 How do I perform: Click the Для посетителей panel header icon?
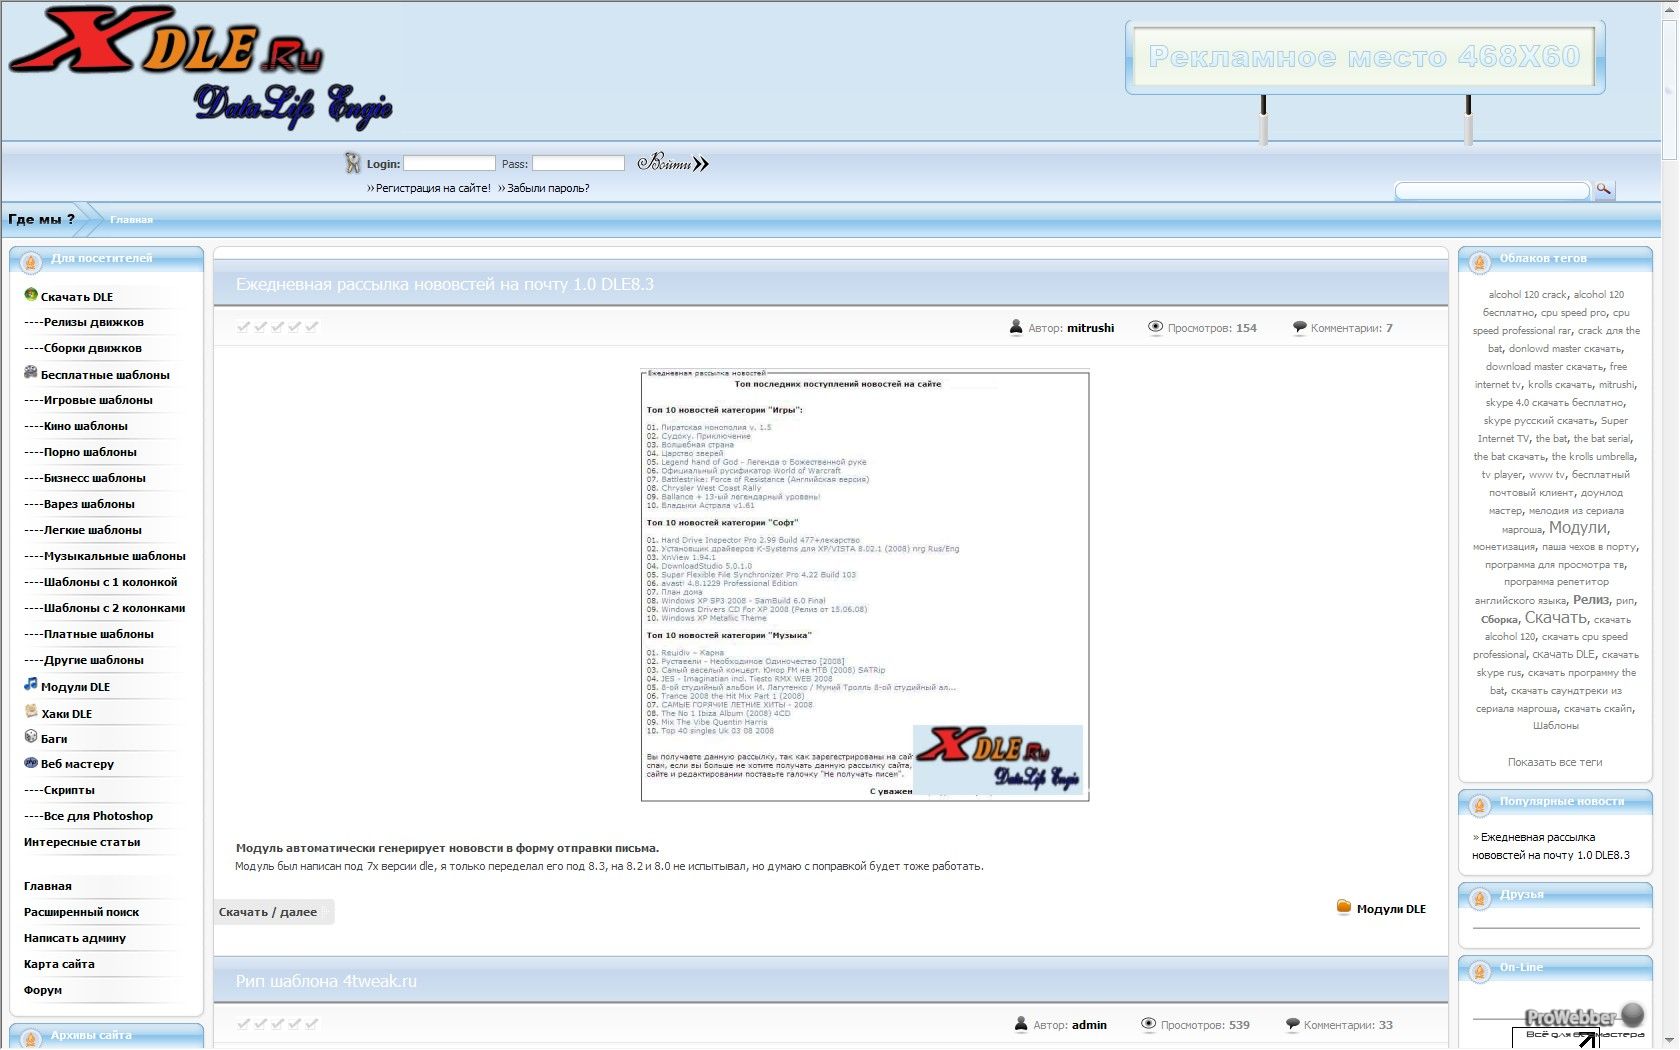(30, 262)
